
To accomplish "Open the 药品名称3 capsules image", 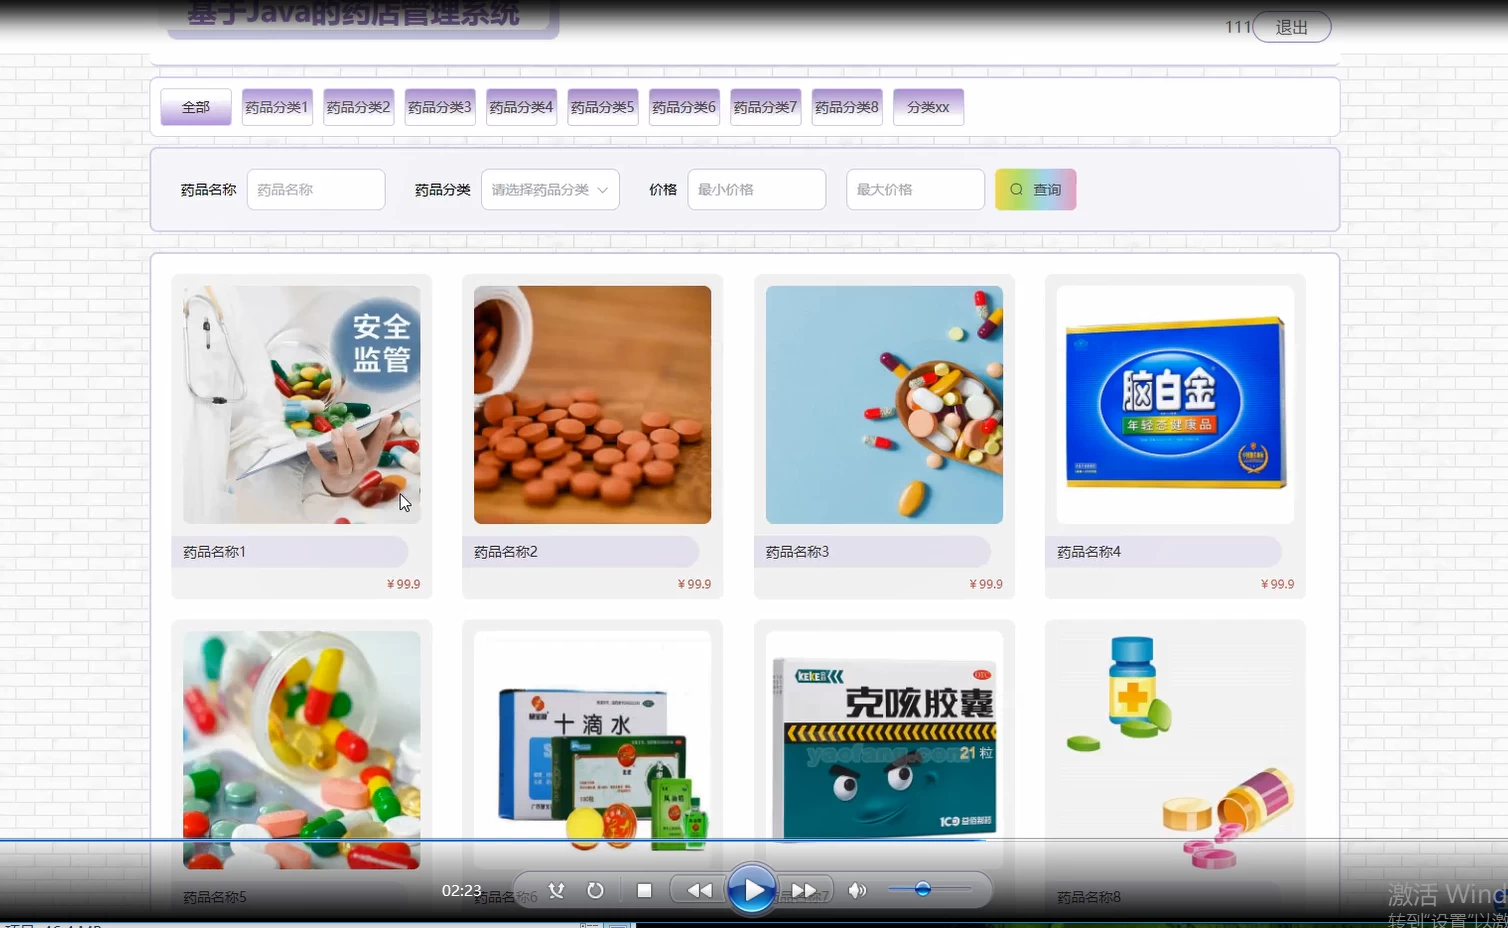I will [884, 405].
